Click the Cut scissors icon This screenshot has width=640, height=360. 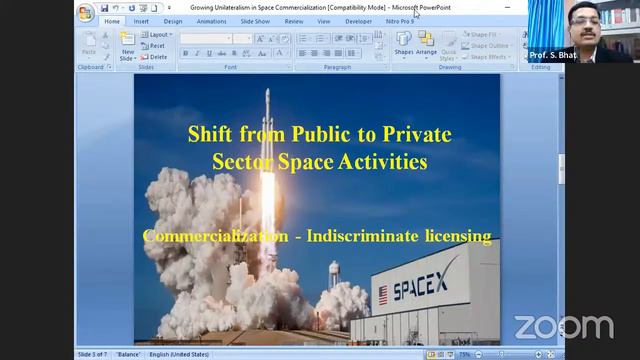(x=106, y=36)
